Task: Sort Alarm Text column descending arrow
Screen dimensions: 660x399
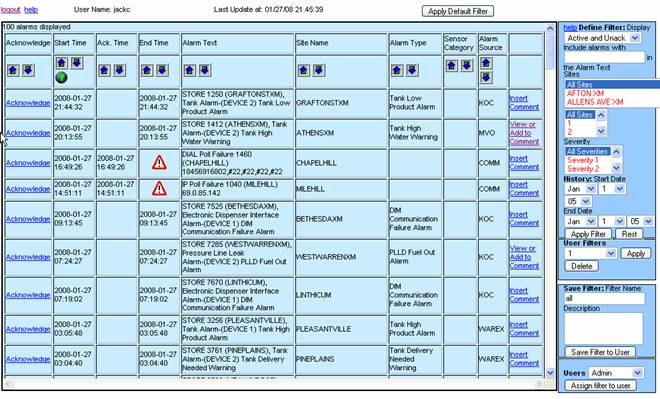Action: 205,70
